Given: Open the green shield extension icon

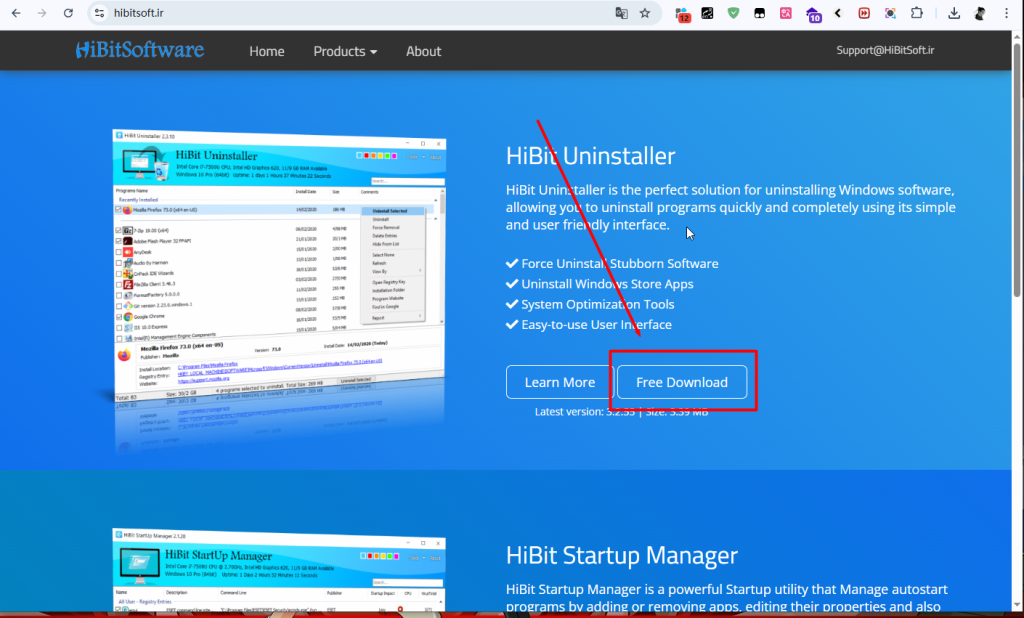Looking at the screenshot, I should coord(734,13).
